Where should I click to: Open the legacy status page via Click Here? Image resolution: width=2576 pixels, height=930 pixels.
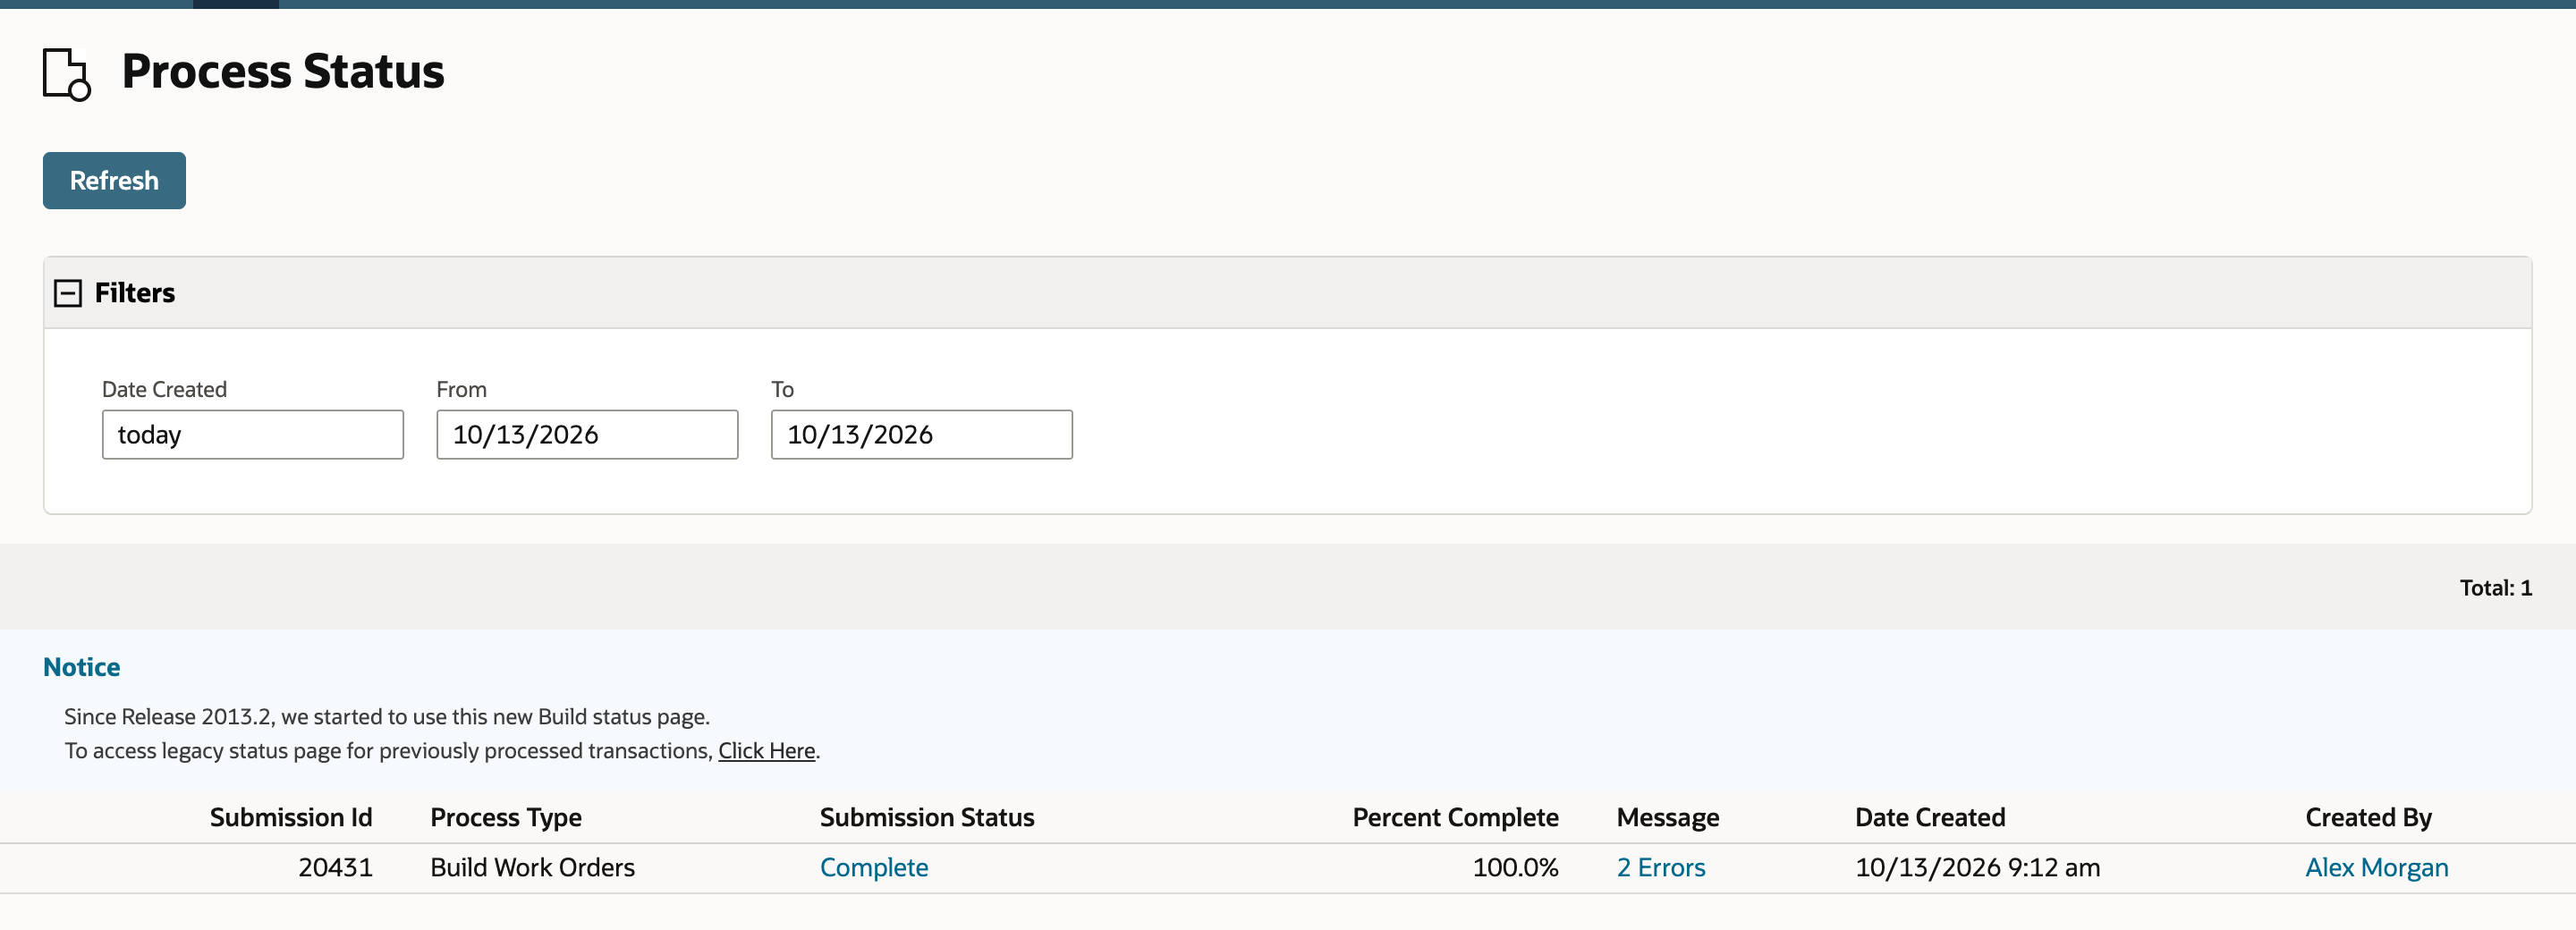click(767, 751)
